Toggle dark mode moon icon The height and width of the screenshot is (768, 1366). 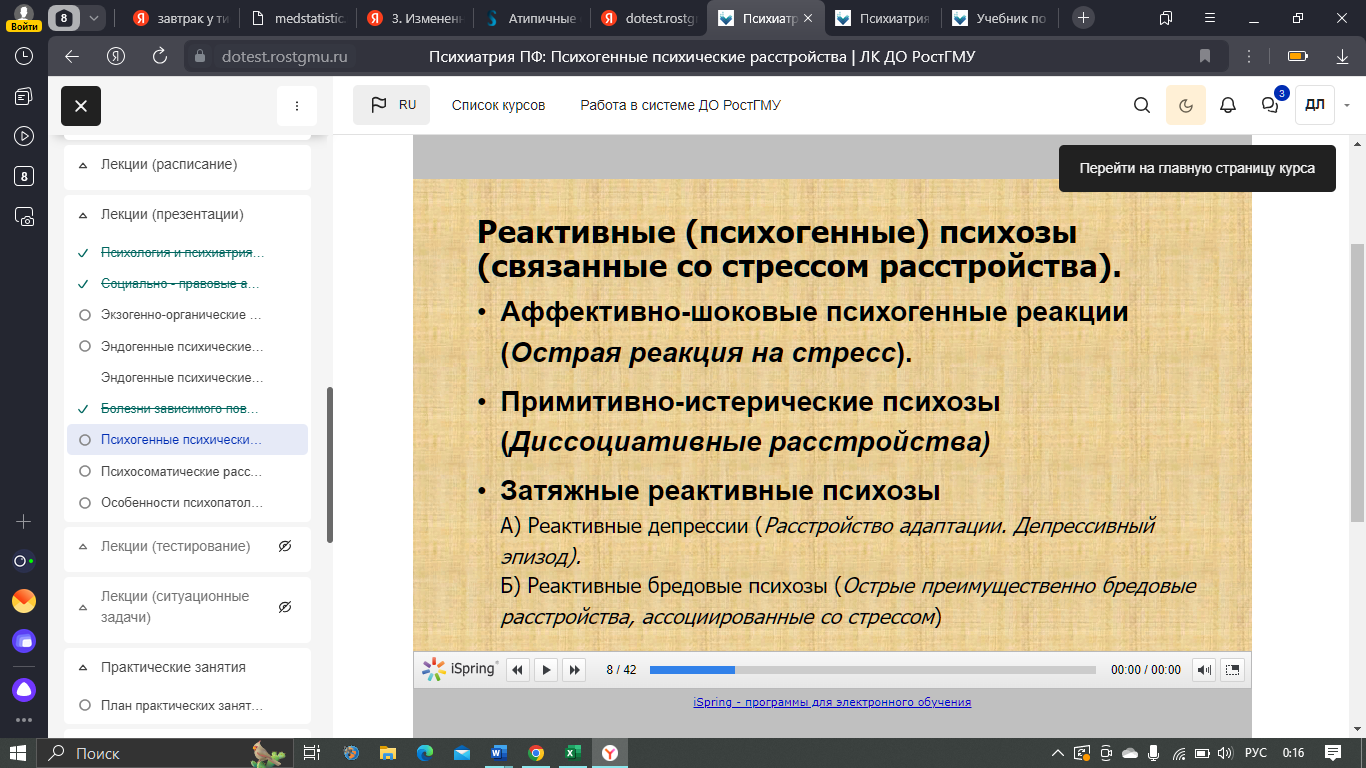(1186, 105)
